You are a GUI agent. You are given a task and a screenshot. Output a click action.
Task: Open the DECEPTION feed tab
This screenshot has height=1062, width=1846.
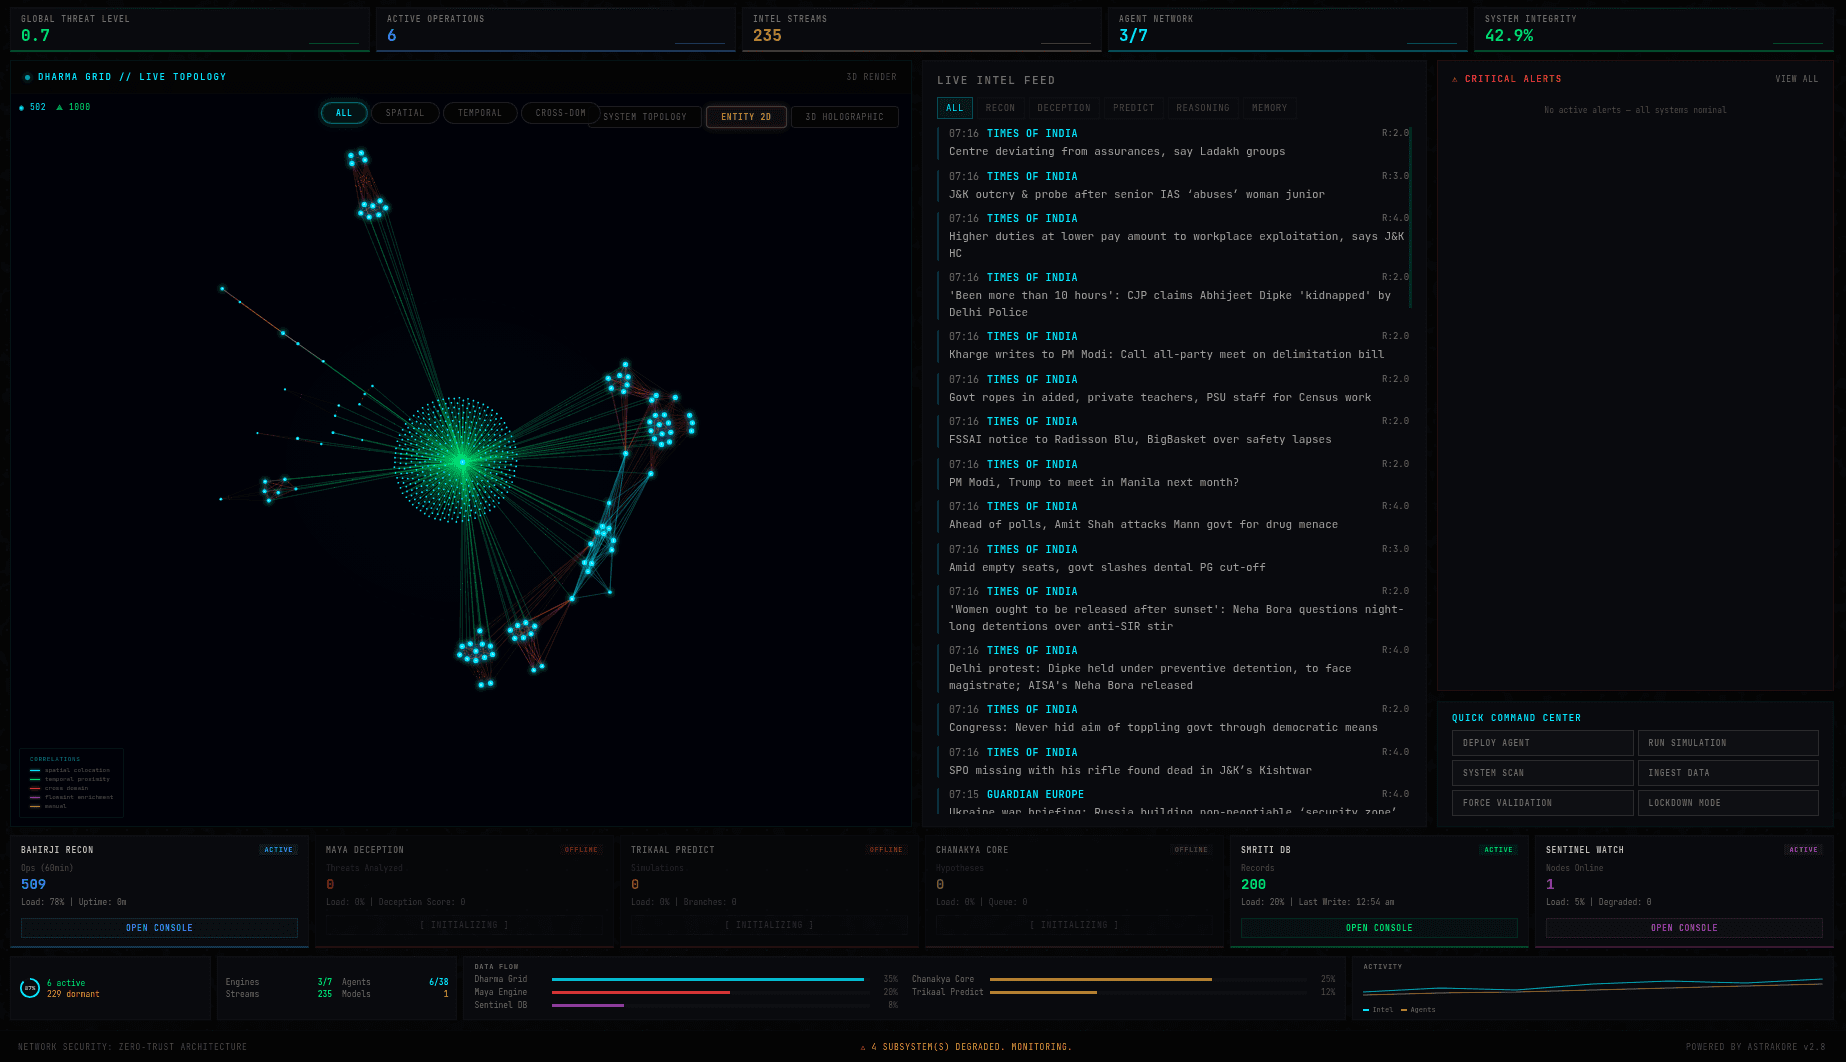pos(1064,108)
